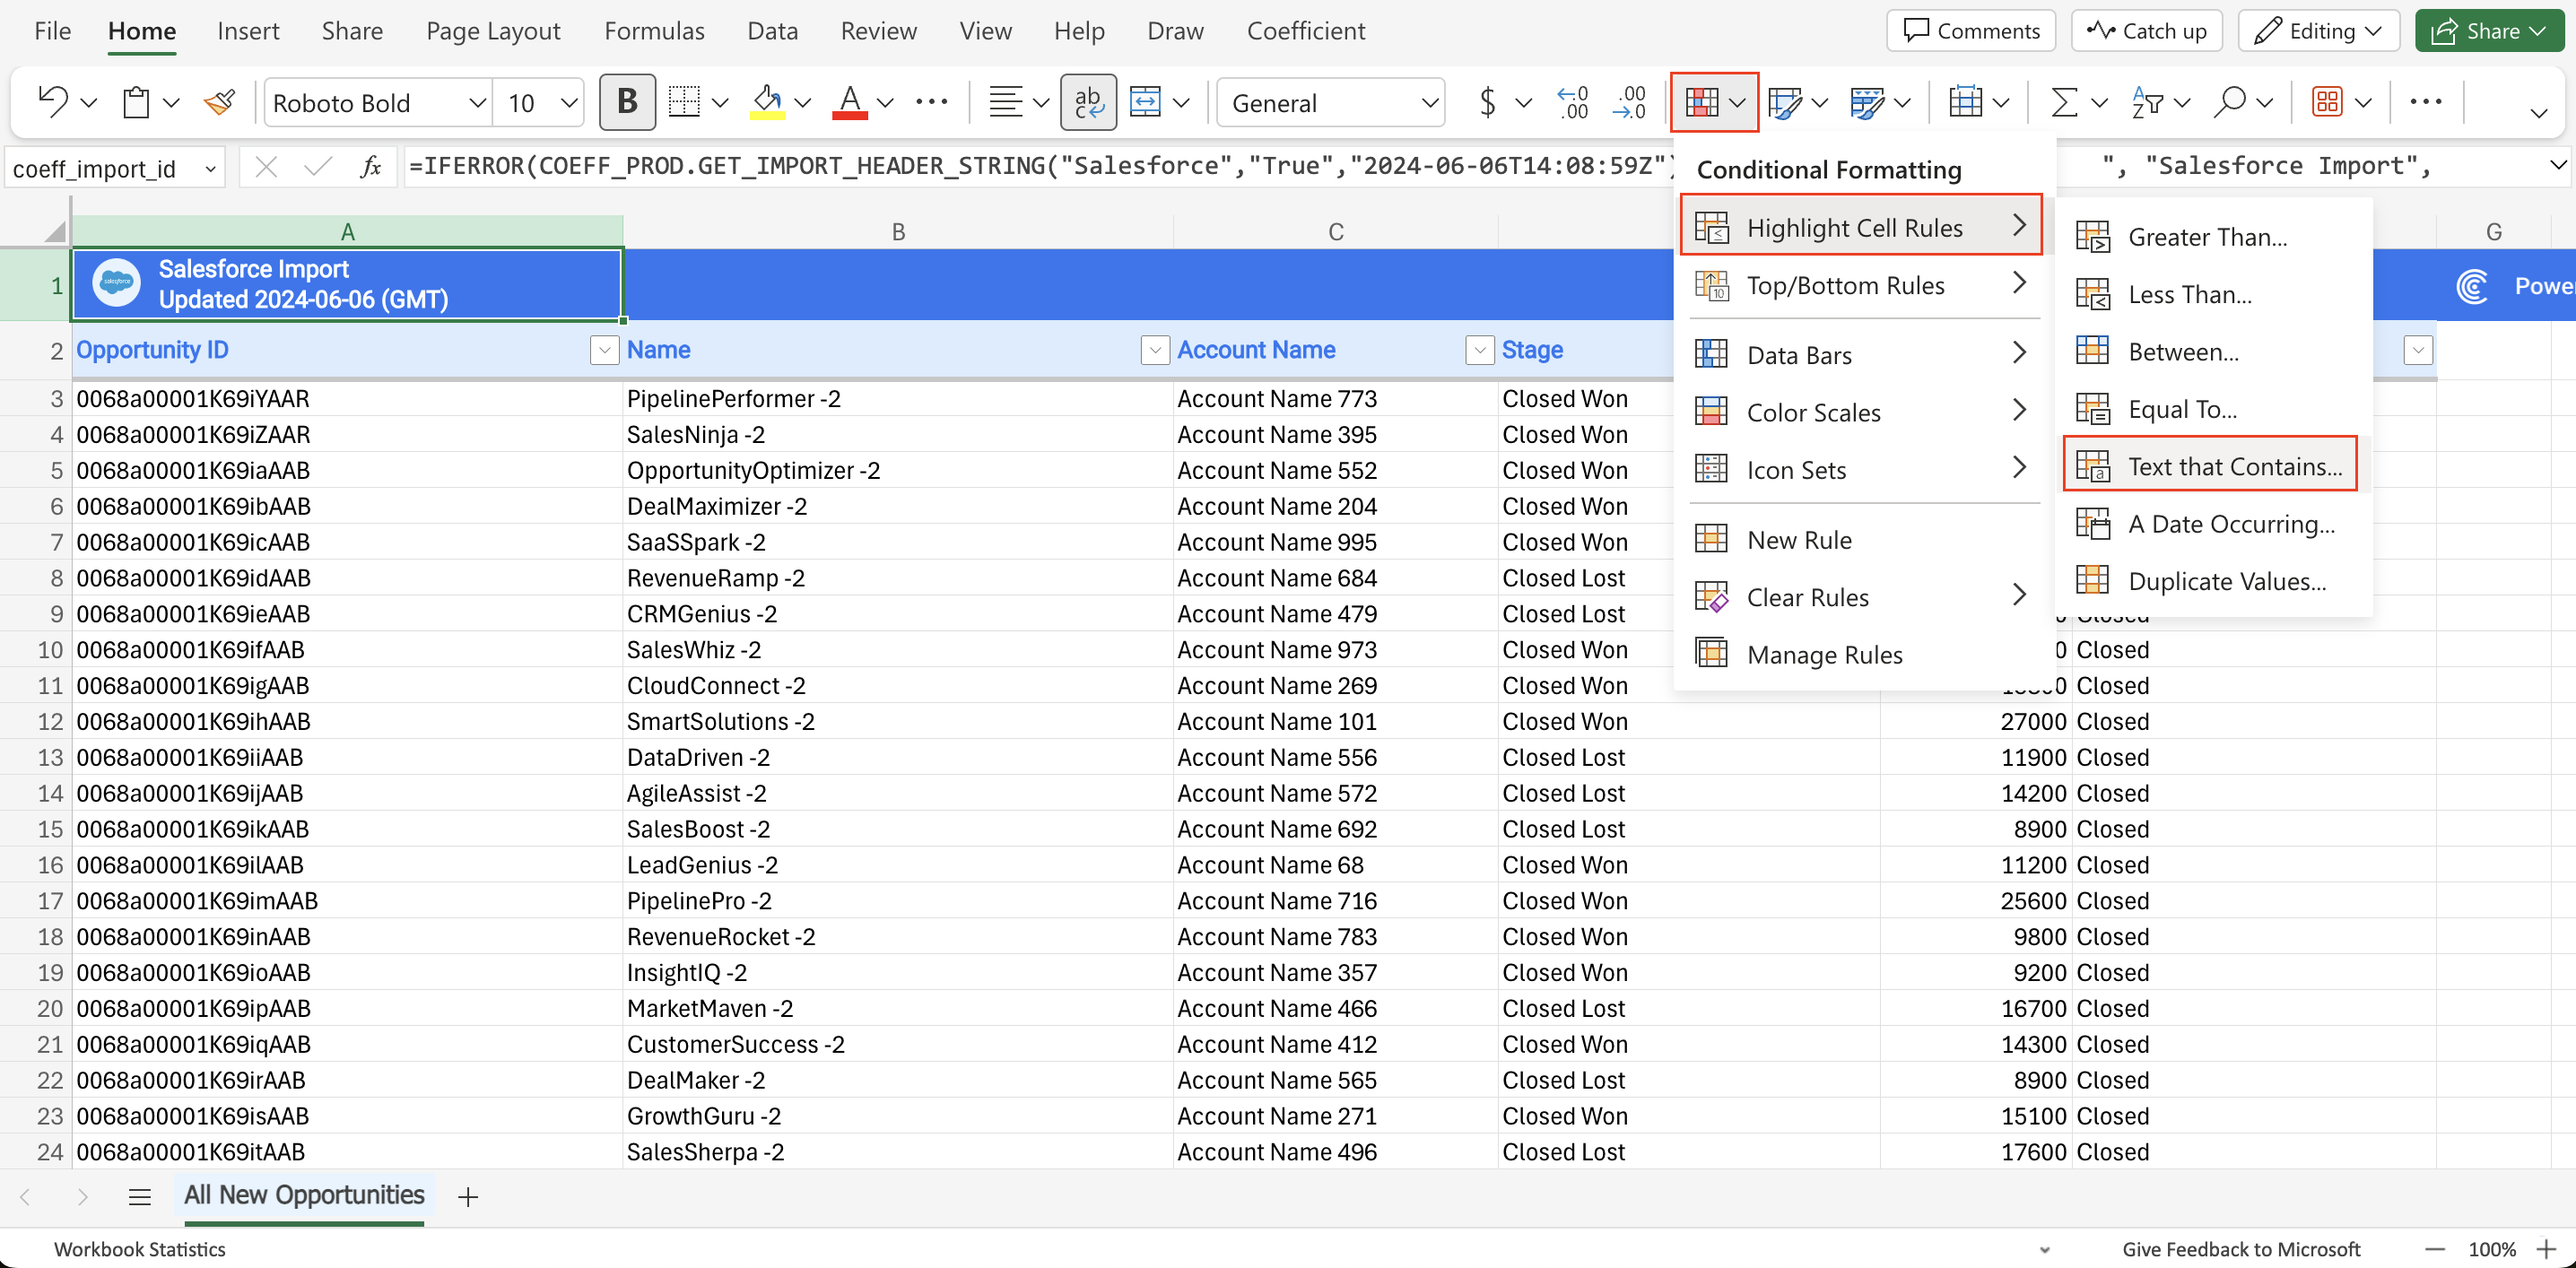Click the Find magnifier icon
This screenshot has height=1268, width=2576.
pos(2229,102)
